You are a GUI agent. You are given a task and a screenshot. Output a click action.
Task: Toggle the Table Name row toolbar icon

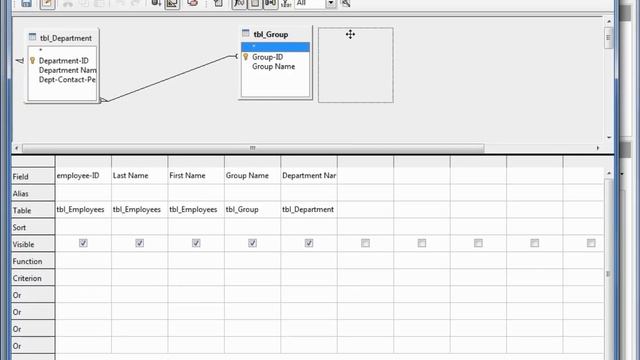coord(255,3)
